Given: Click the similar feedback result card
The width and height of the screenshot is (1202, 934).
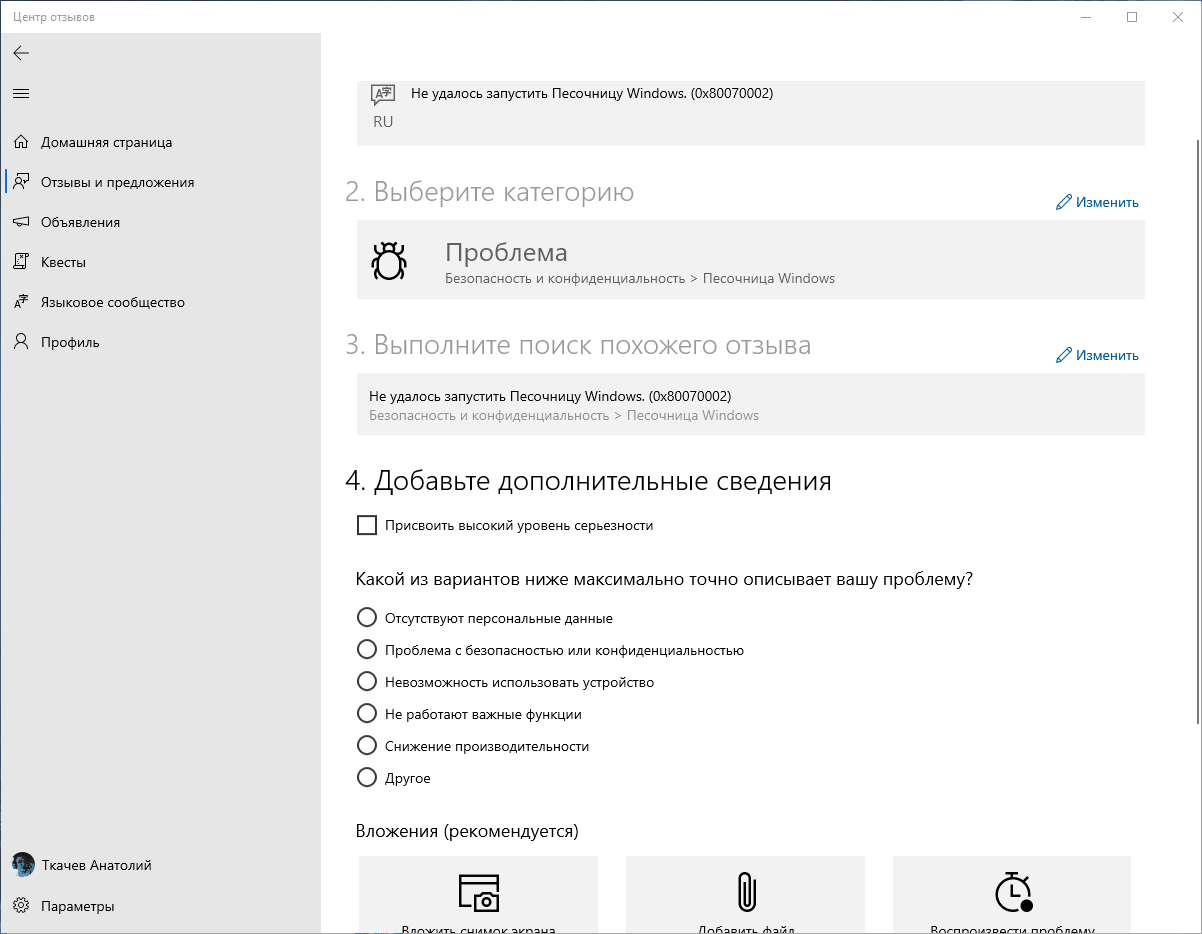Looking at the screenshot, I should 751,404.
